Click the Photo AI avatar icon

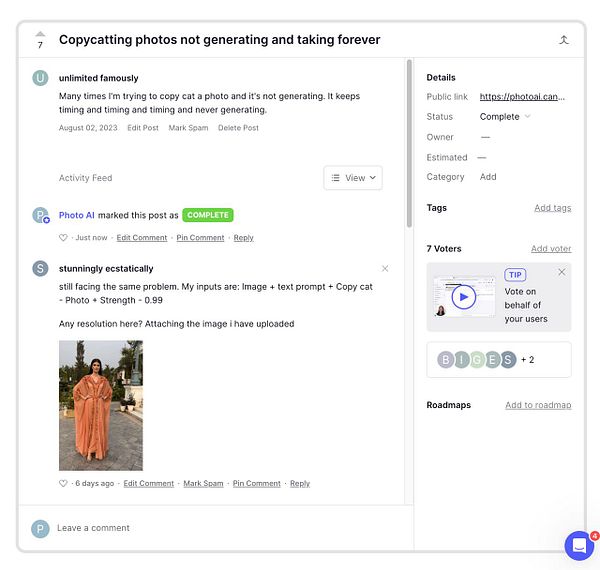(41, 215)
